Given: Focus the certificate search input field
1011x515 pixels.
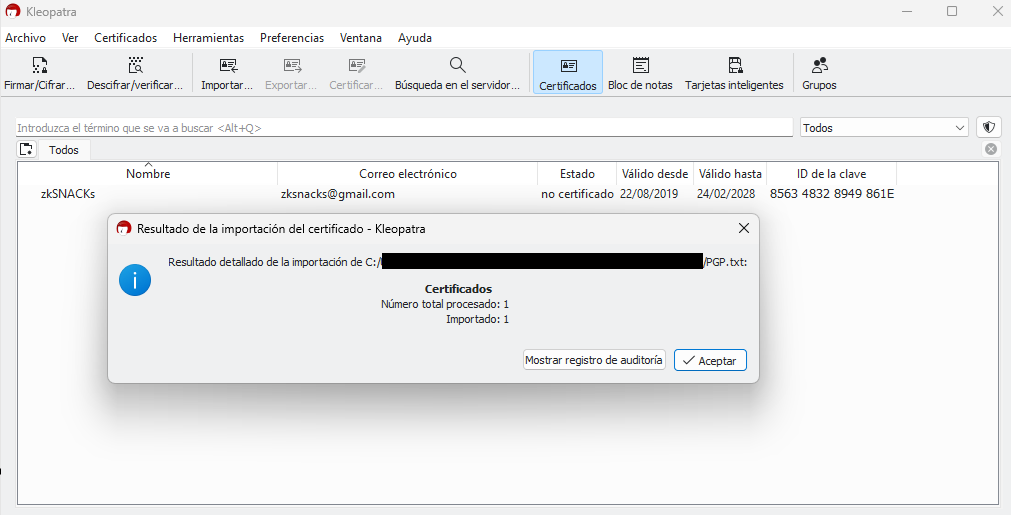Looking at the screenshot, I should 404,128.
